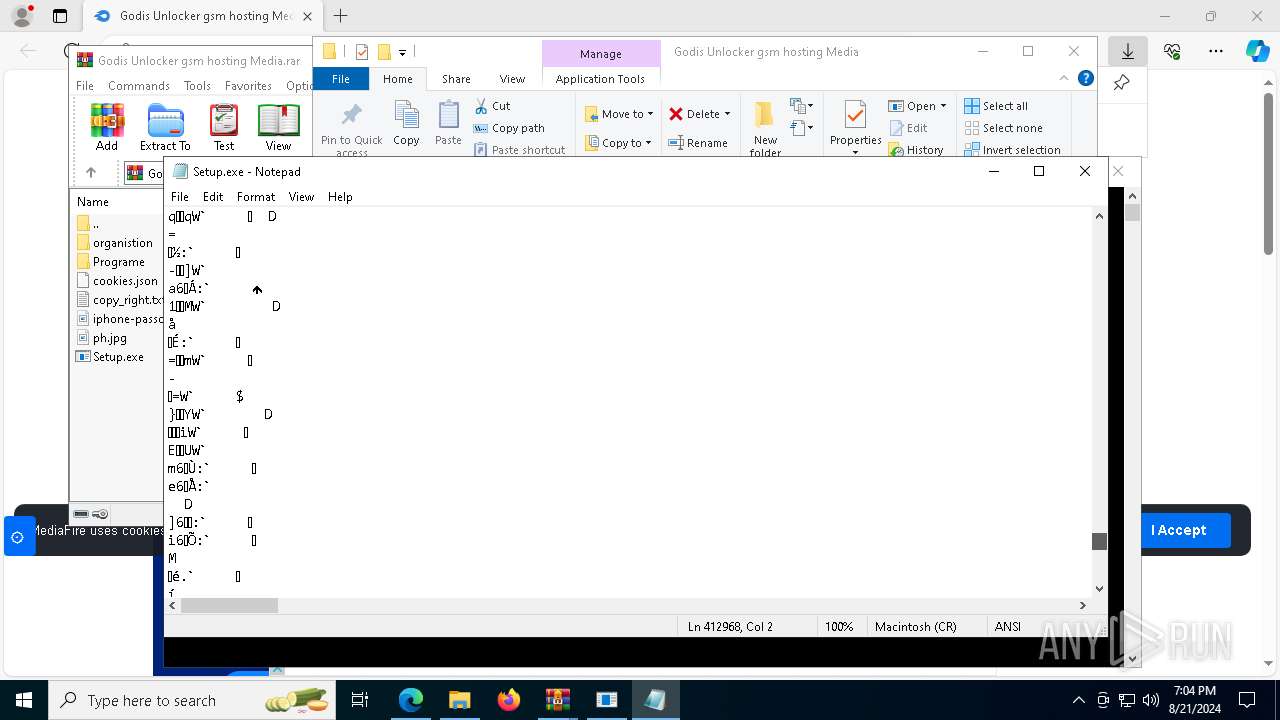Open Quick Access Toolbar customize dropdown
Viewport: 1280px width, 720px height.
tap(402, 52)
